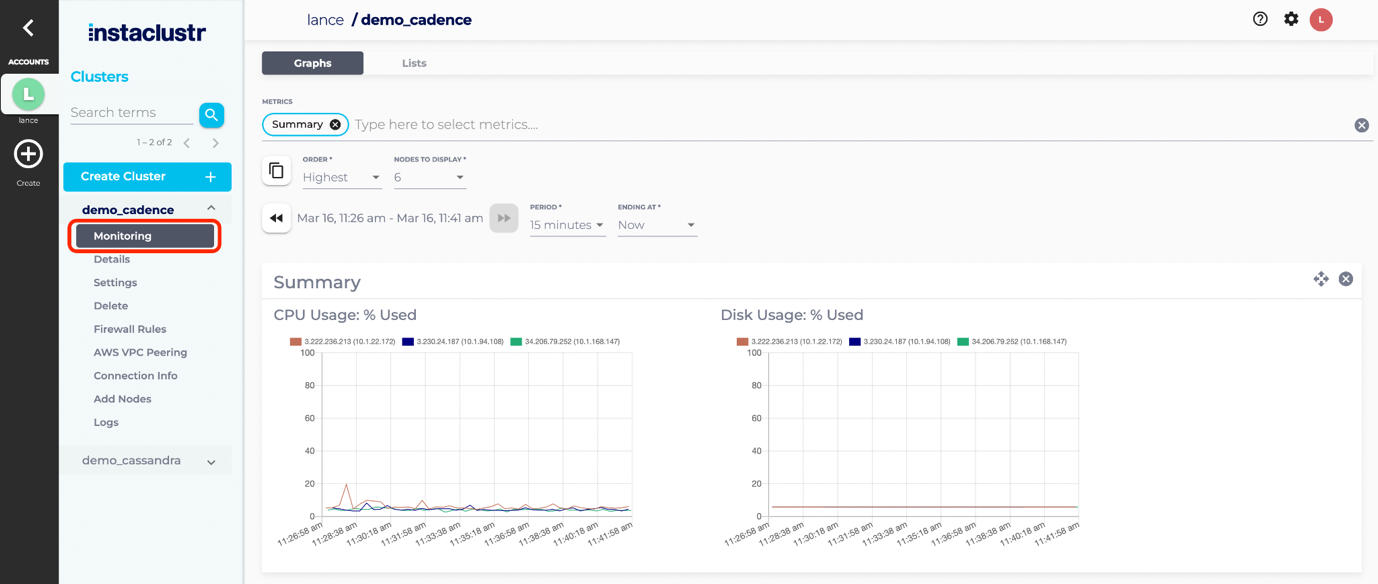This screenshot has height=584, width=1378.
Task: Clear all selected metrics
Action: pyautogui.click(x=1361, y=125)
